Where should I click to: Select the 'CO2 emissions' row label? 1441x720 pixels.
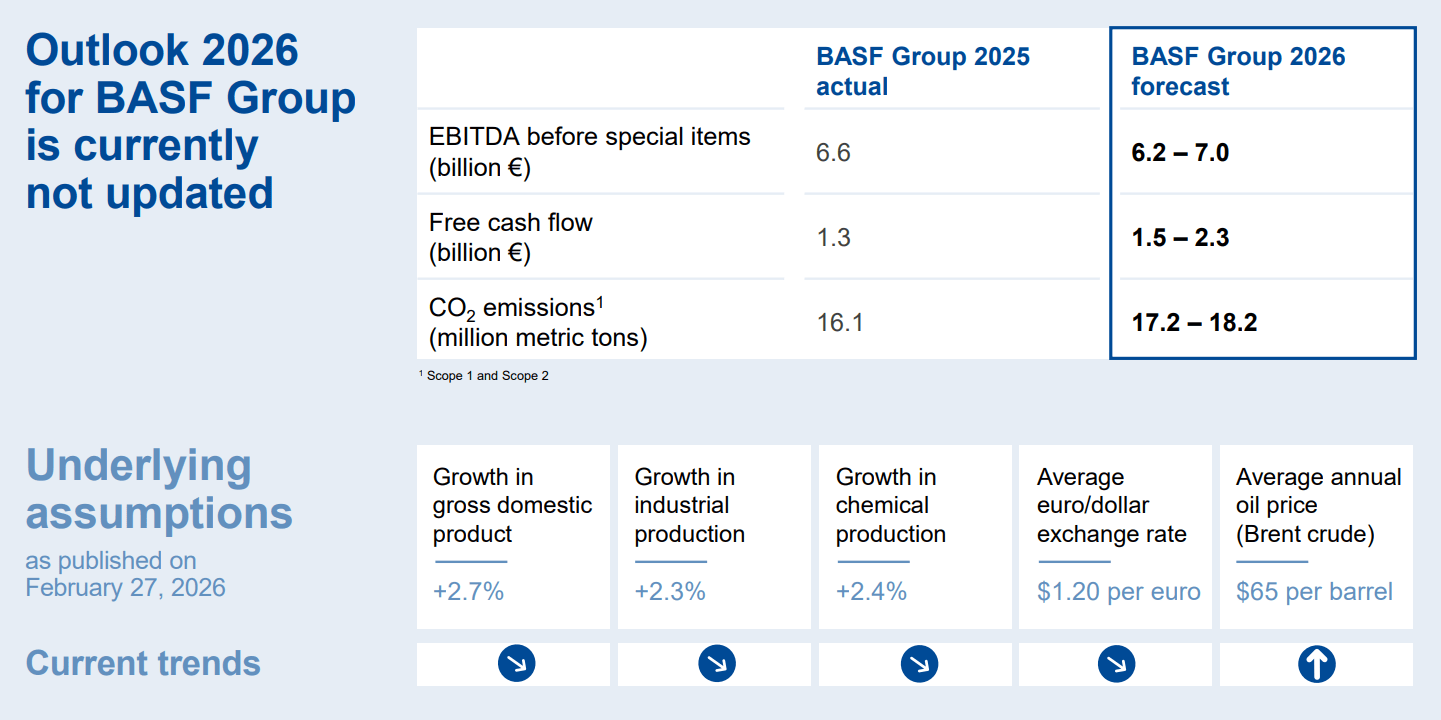click(538, 323)
